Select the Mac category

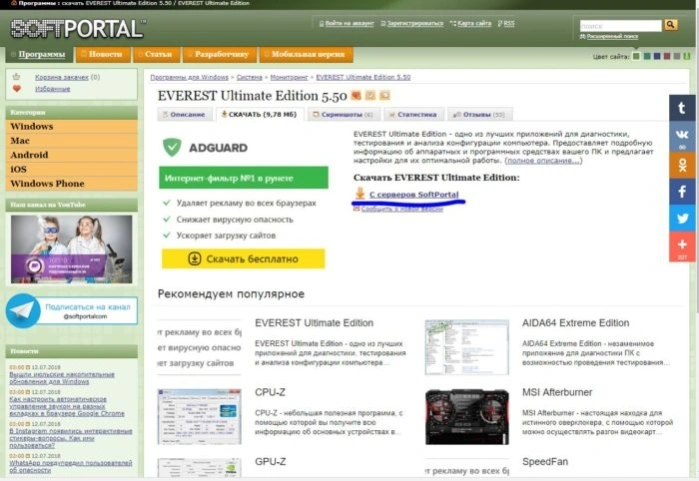(x=71, y=141)
